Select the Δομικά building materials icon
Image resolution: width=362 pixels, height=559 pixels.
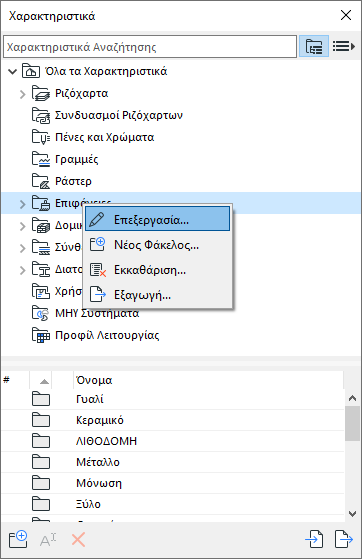(41, 225)
